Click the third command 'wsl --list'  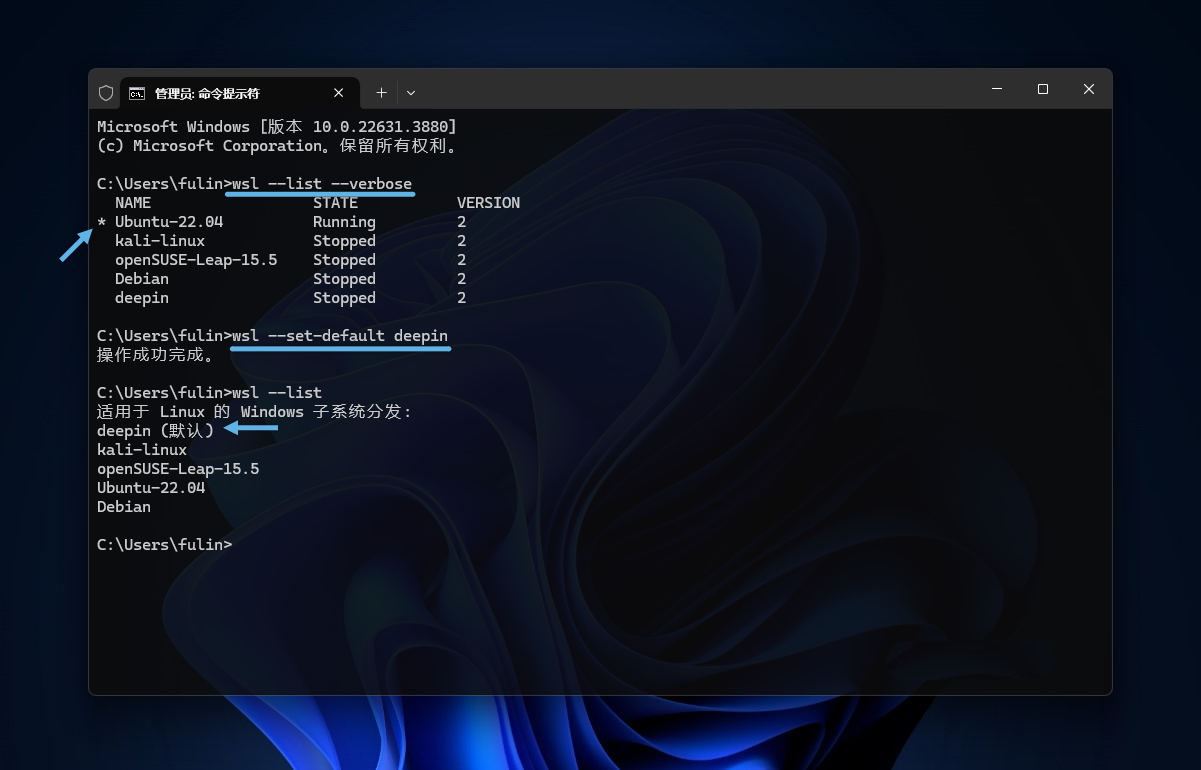click(277, 393)
